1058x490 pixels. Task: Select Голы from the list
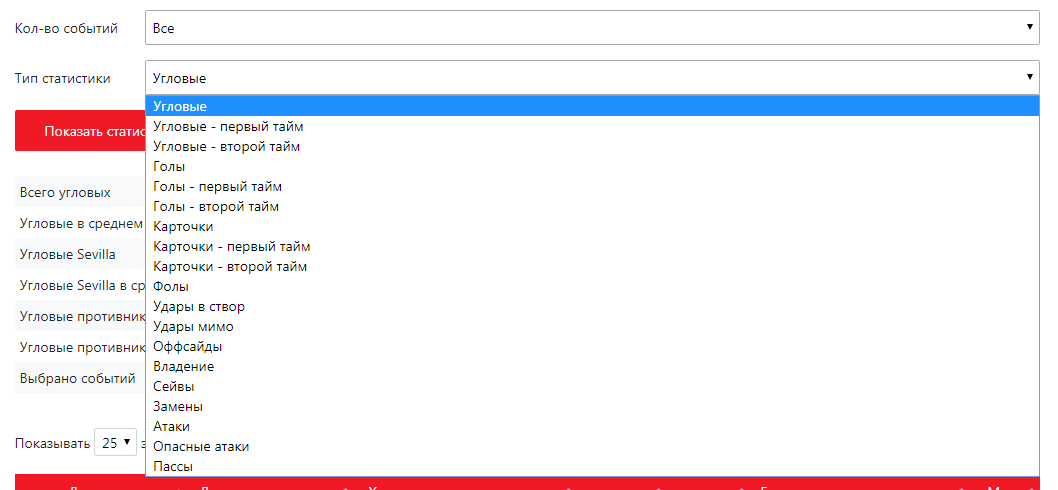(169, 167)
